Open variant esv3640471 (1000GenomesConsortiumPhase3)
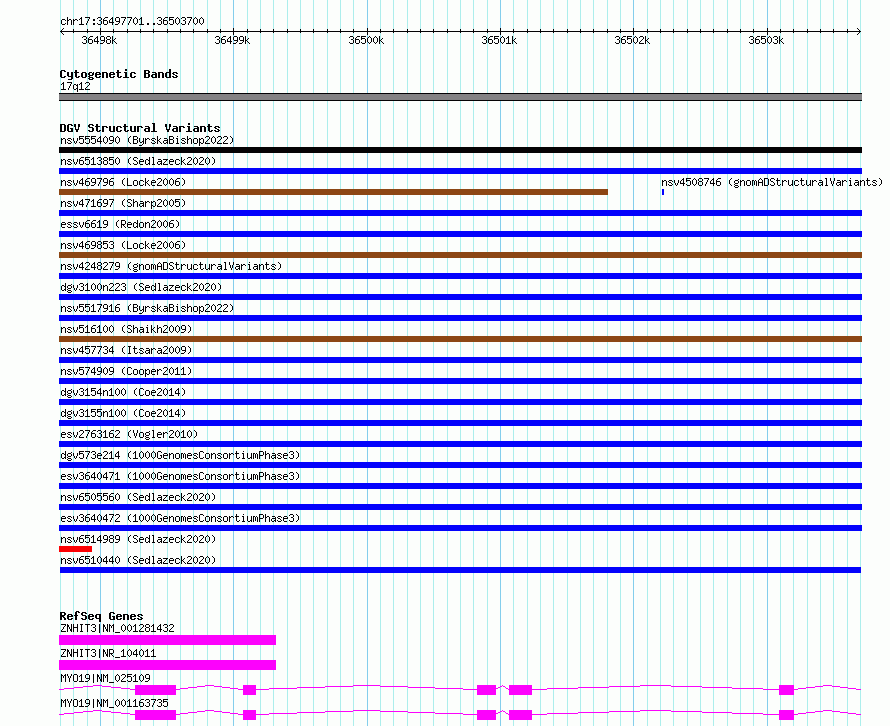This screenshot has height=726, width=890. point(180,476)
